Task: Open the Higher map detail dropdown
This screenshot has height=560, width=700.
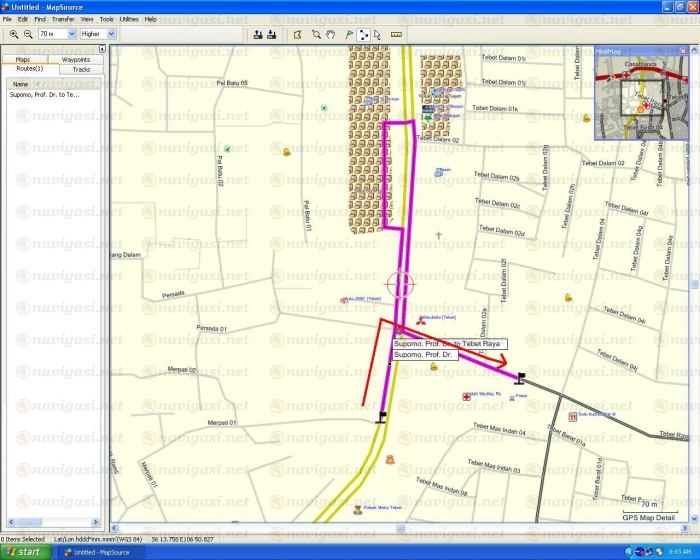Action: point(111,34)
